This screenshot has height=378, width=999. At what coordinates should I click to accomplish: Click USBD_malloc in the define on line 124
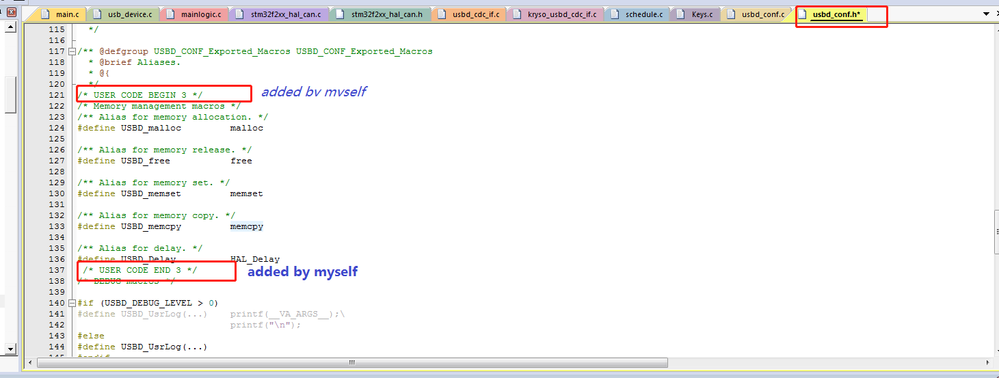pyautogui.click(x=151, y=128)
